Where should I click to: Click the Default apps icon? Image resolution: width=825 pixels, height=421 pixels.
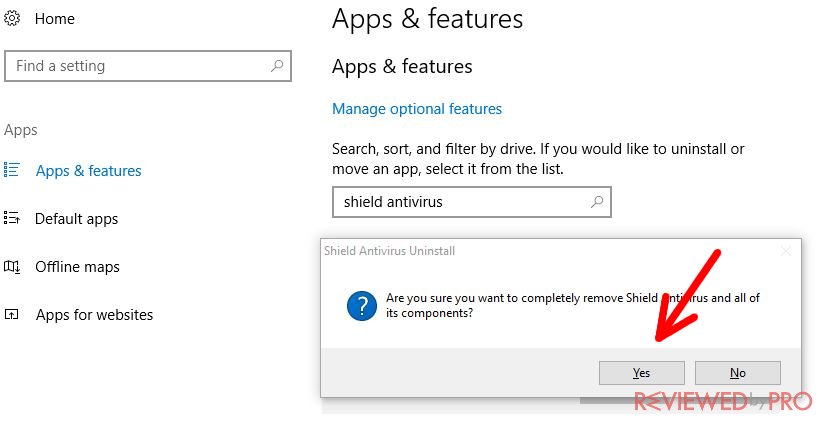coord(12,218)
